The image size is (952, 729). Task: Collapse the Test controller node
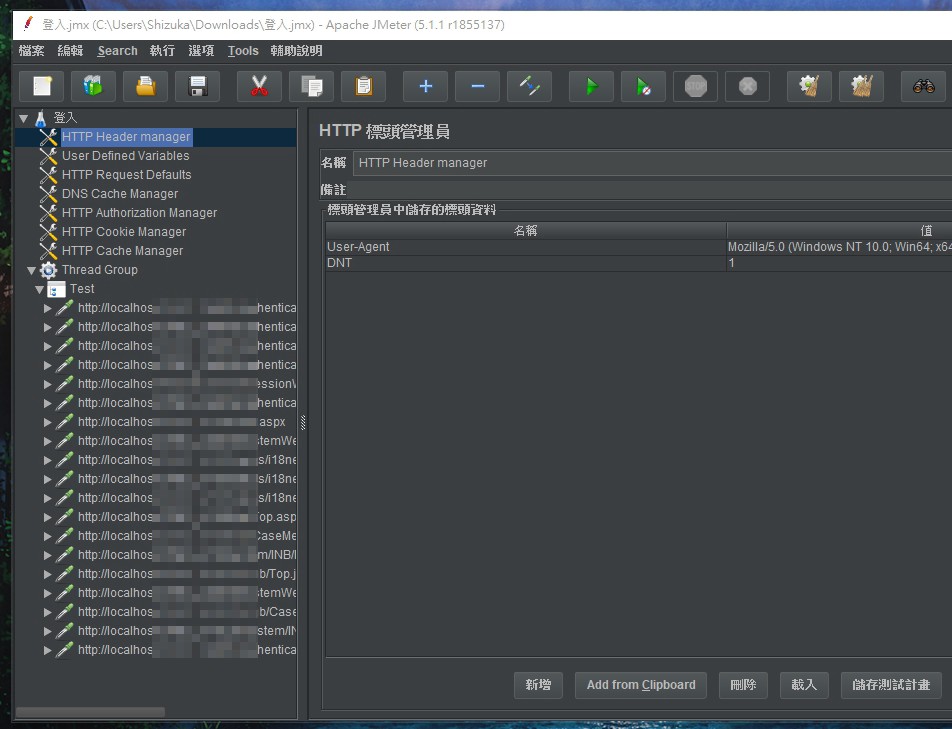pos(40,289)
